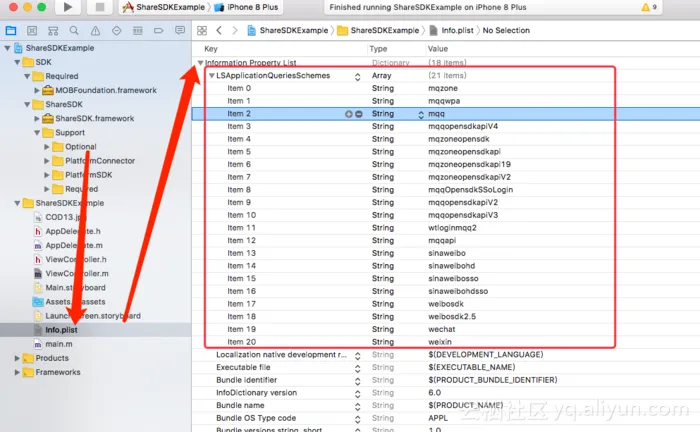The image size is (700, 432).
Task: Select Info.plist in the project navigator
Action: (60, 329)
